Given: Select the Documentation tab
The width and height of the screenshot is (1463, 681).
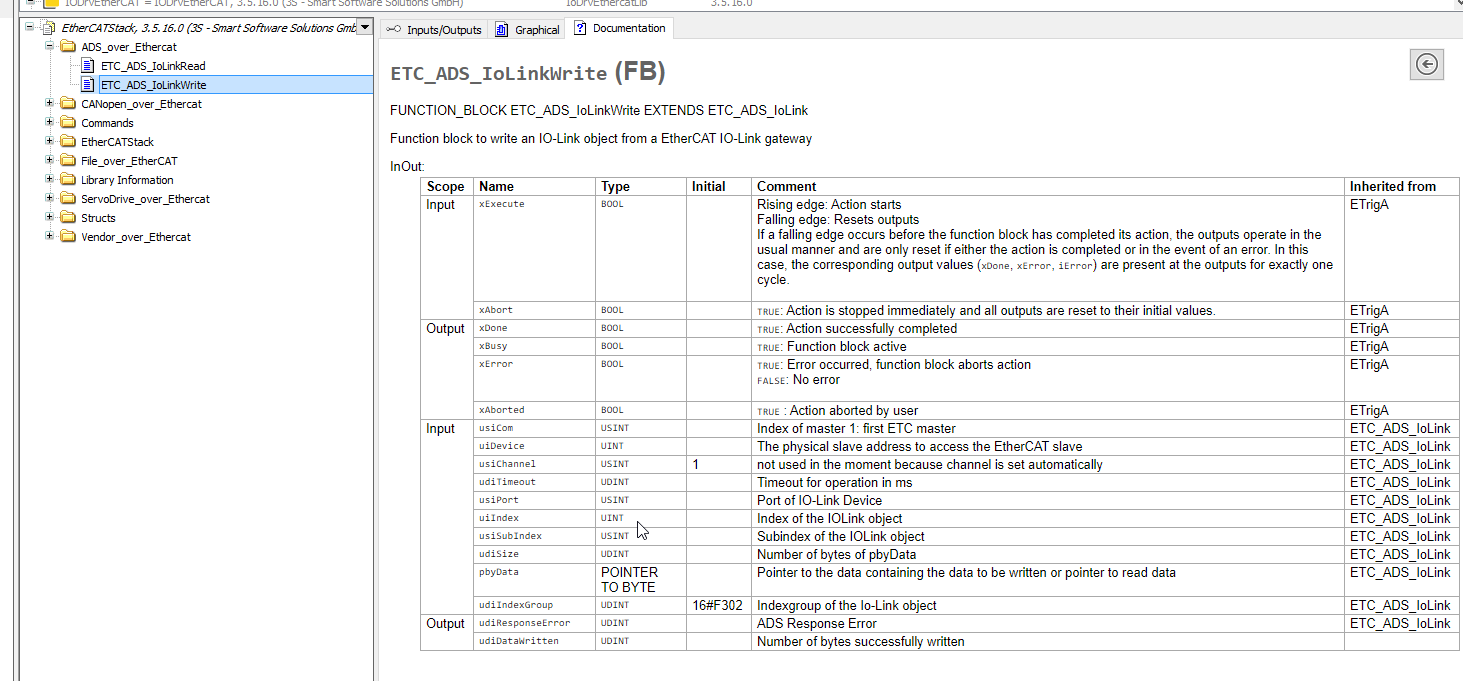Looking at the screenshot, I should coord(619,28).
